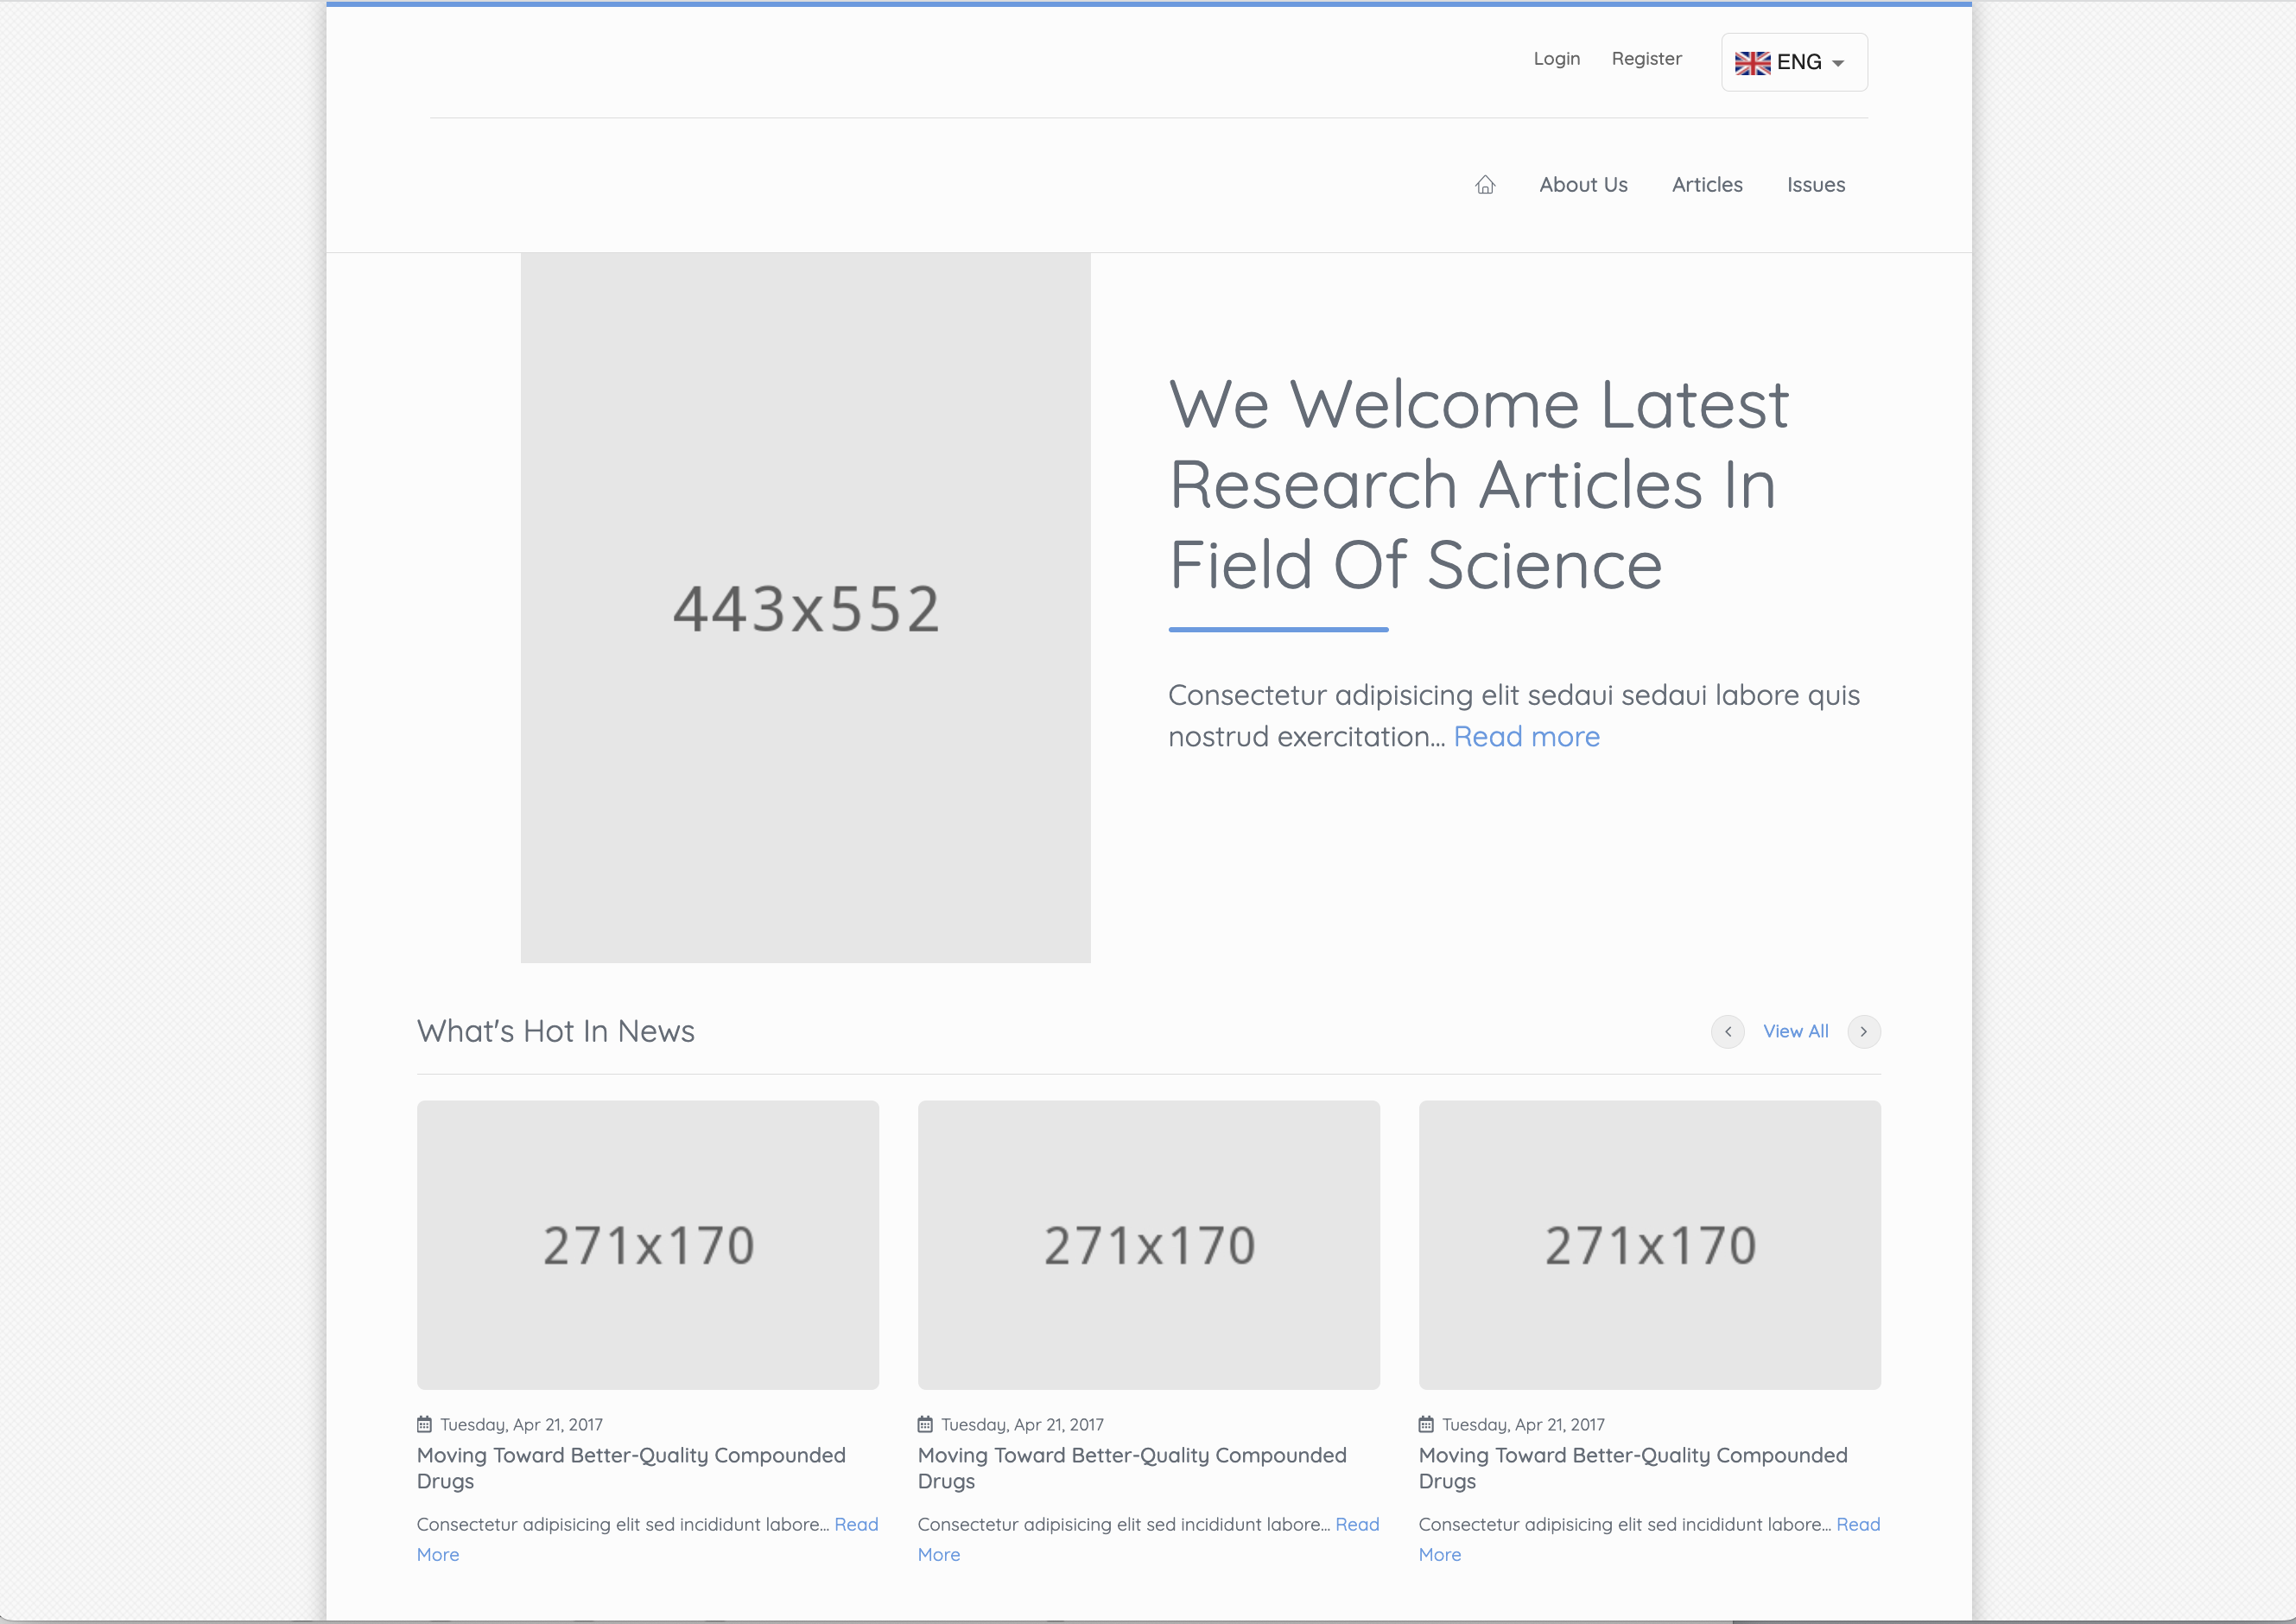Open the About Us menu

pyautogui.click(x=1583, y=185)
